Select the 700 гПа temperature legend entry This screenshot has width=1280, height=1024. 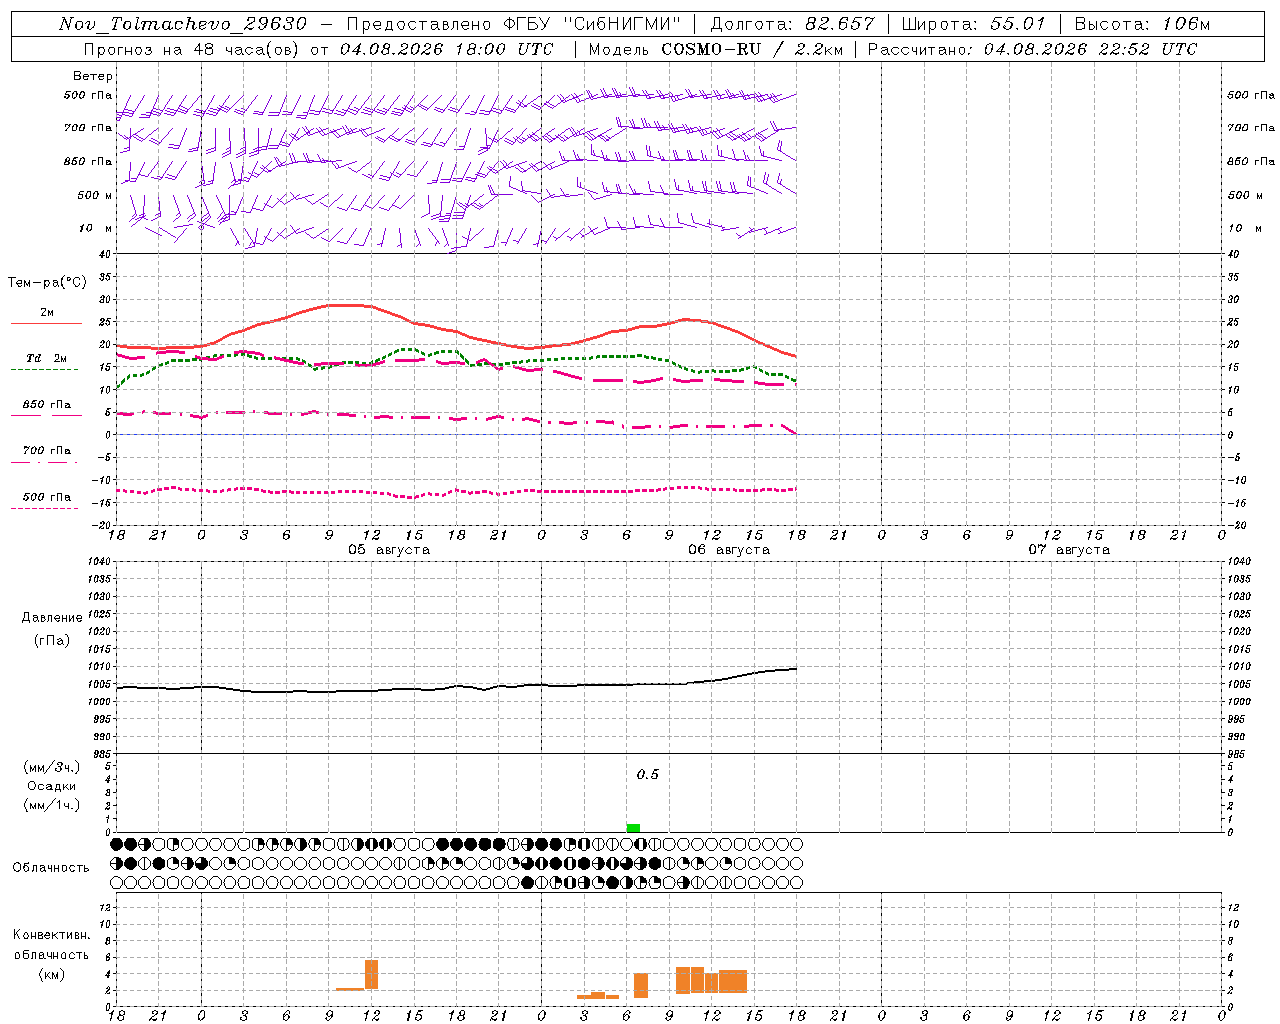tap(46, 451)
